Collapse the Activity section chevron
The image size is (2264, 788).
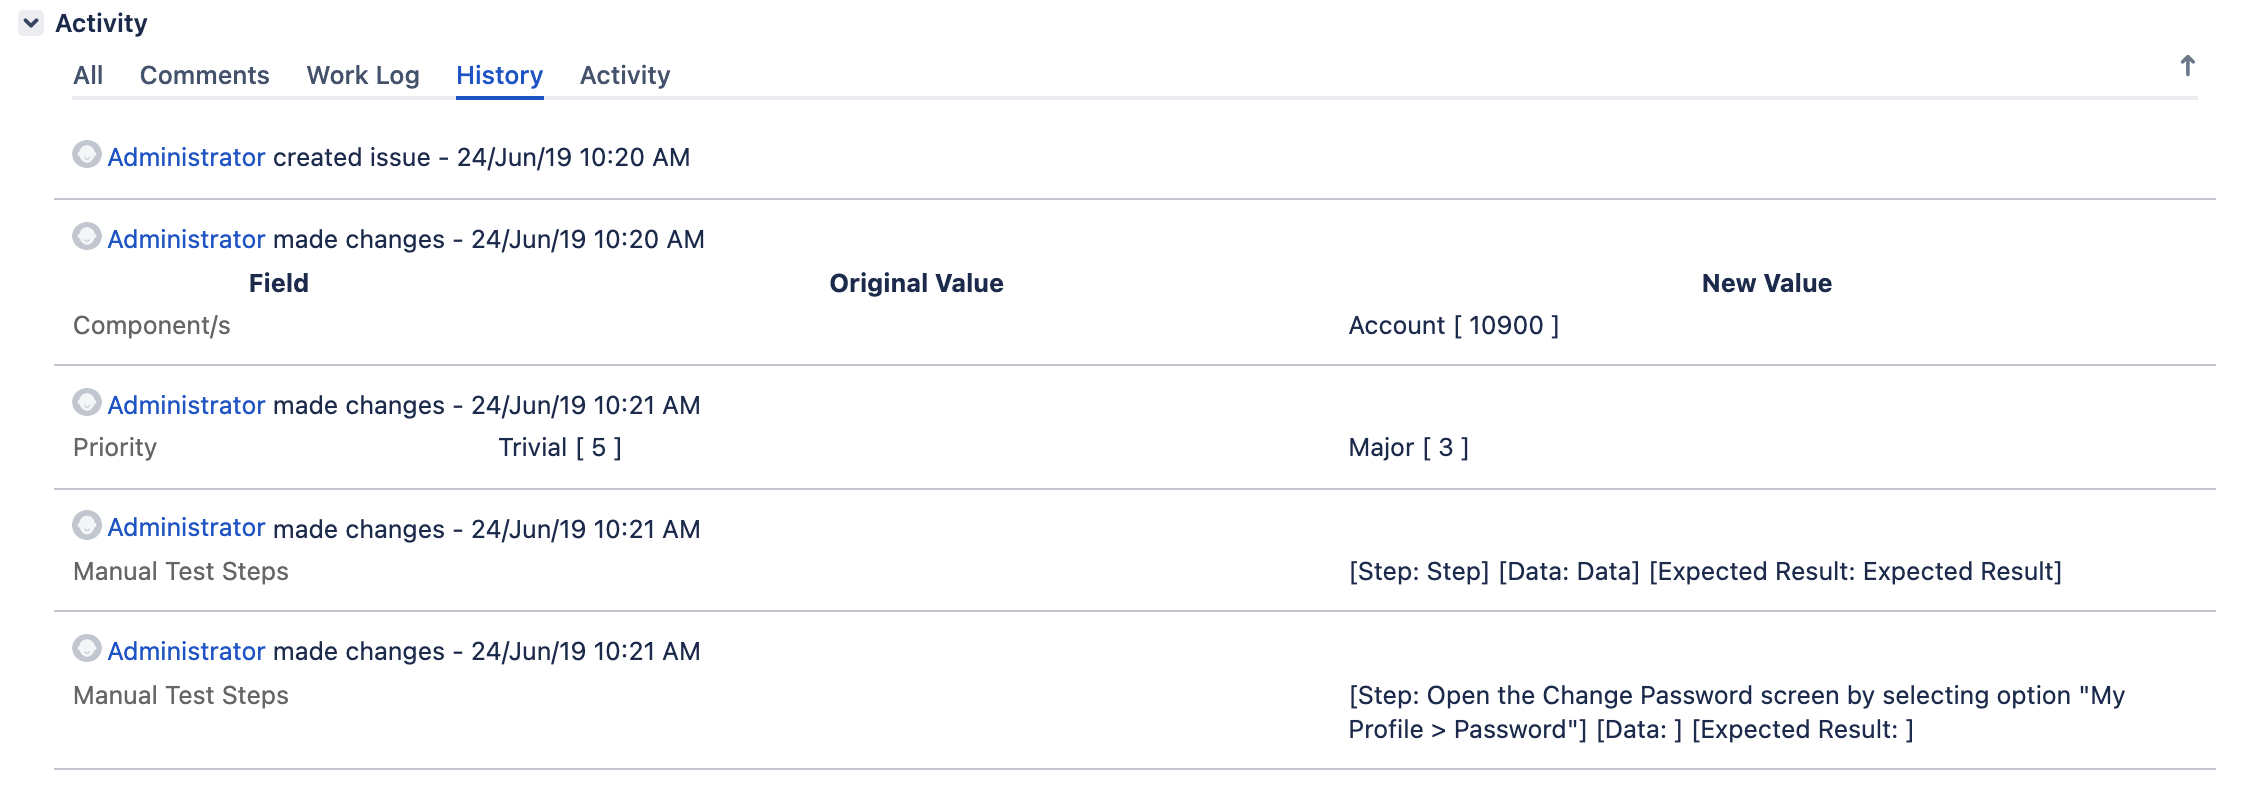[31, 22]
